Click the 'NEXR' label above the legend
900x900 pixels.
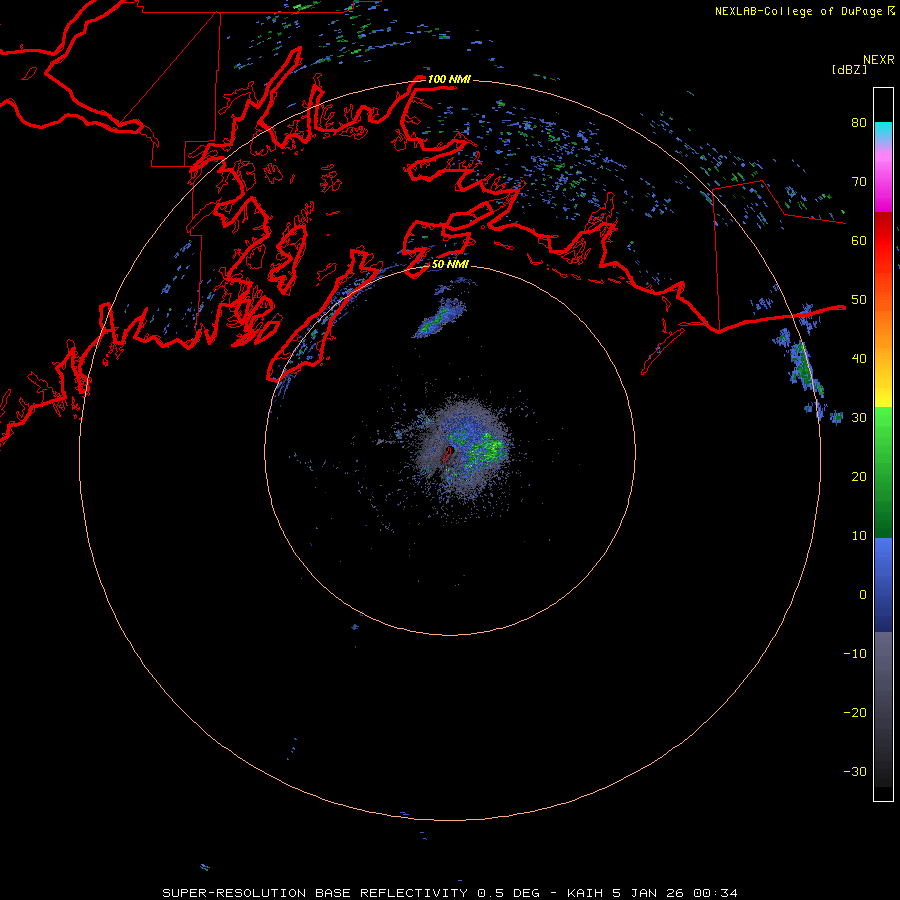[x=878, y=60]
